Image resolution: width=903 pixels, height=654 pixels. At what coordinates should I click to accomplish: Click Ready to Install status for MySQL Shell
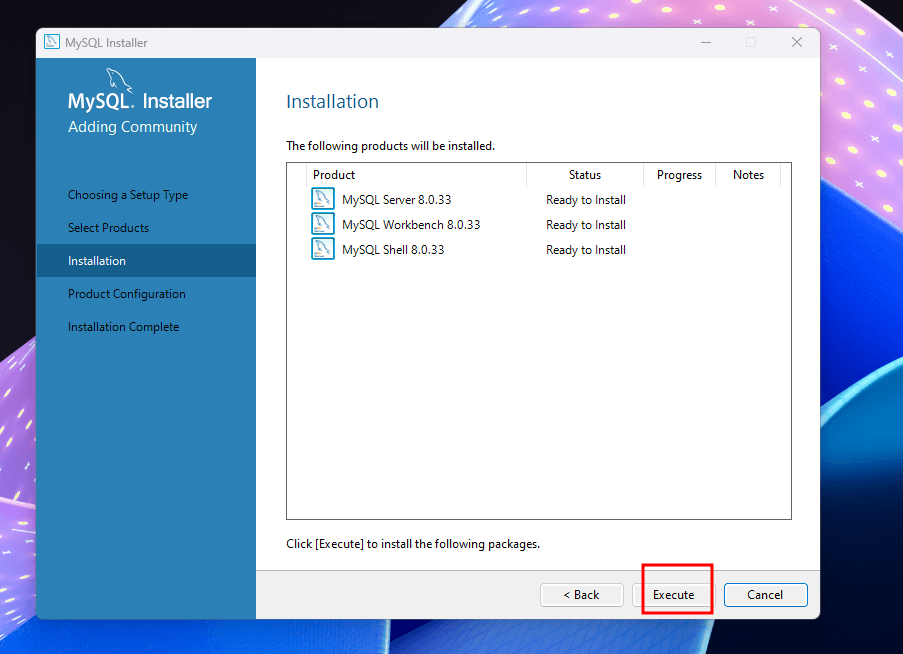(x=586, y=250)
